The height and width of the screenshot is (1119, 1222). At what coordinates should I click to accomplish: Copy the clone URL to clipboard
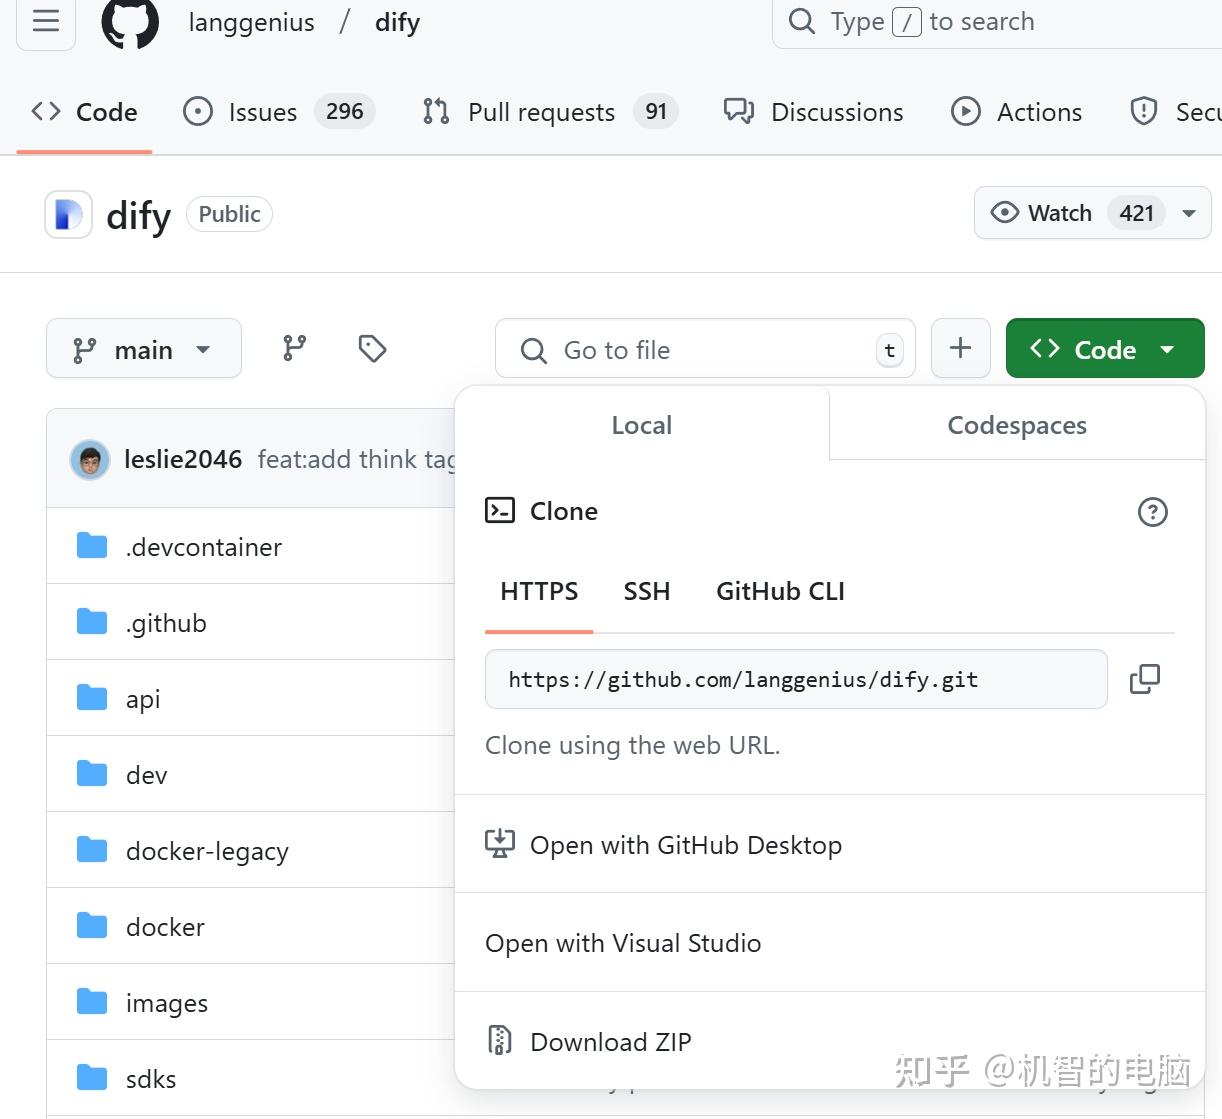[x=1144, y=679]
